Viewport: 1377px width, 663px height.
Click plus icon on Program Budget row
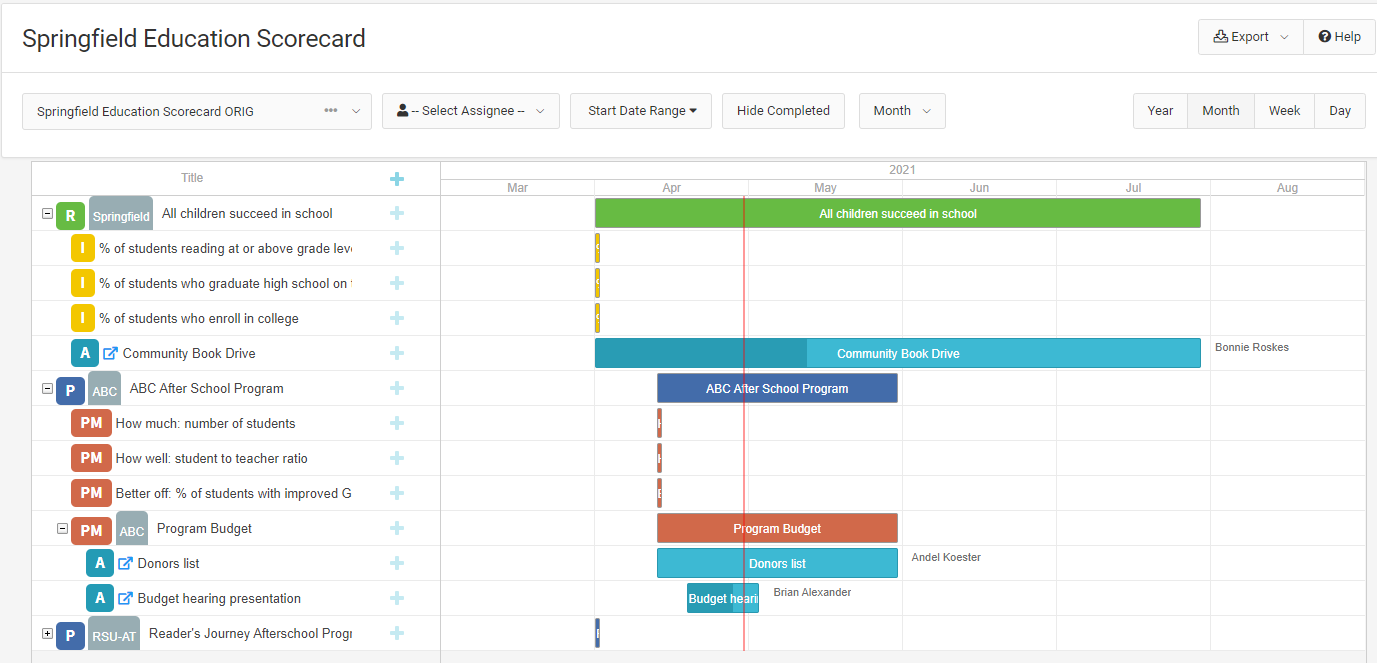click(397, 528)
